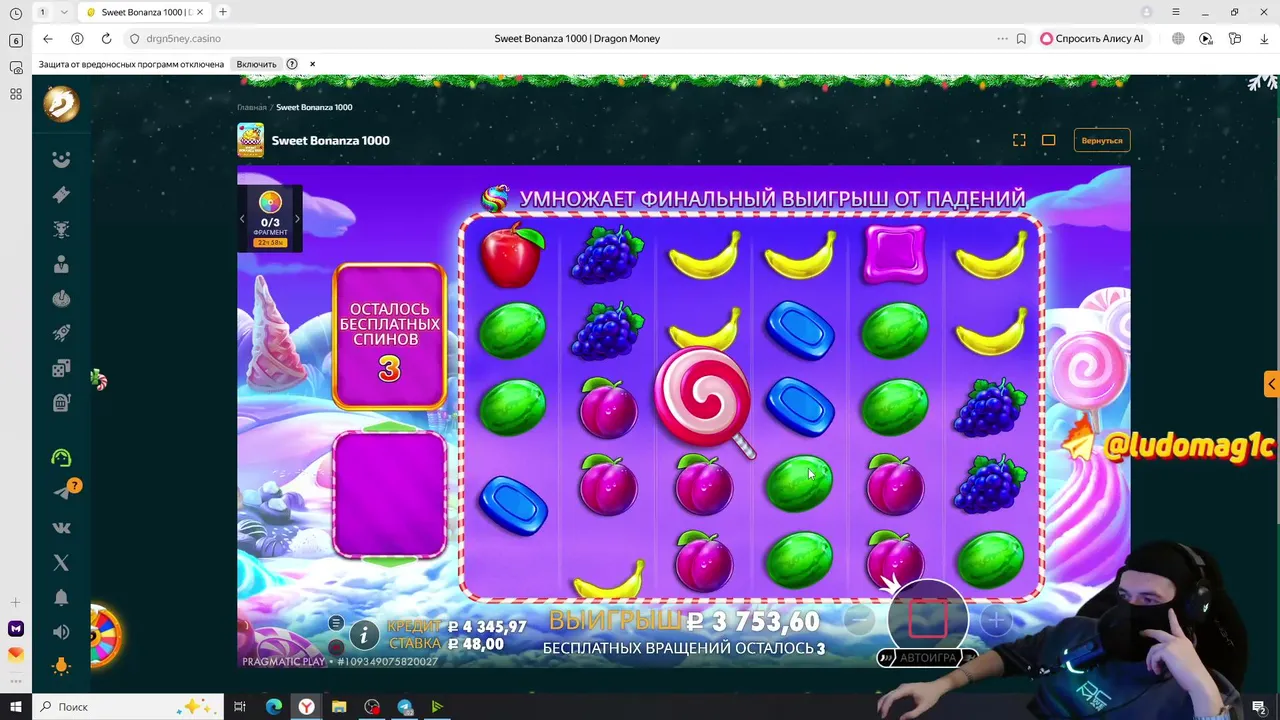Open the smiley face sidebar section
Viewport: 1280px width, 720px height.
click(61, 160)
